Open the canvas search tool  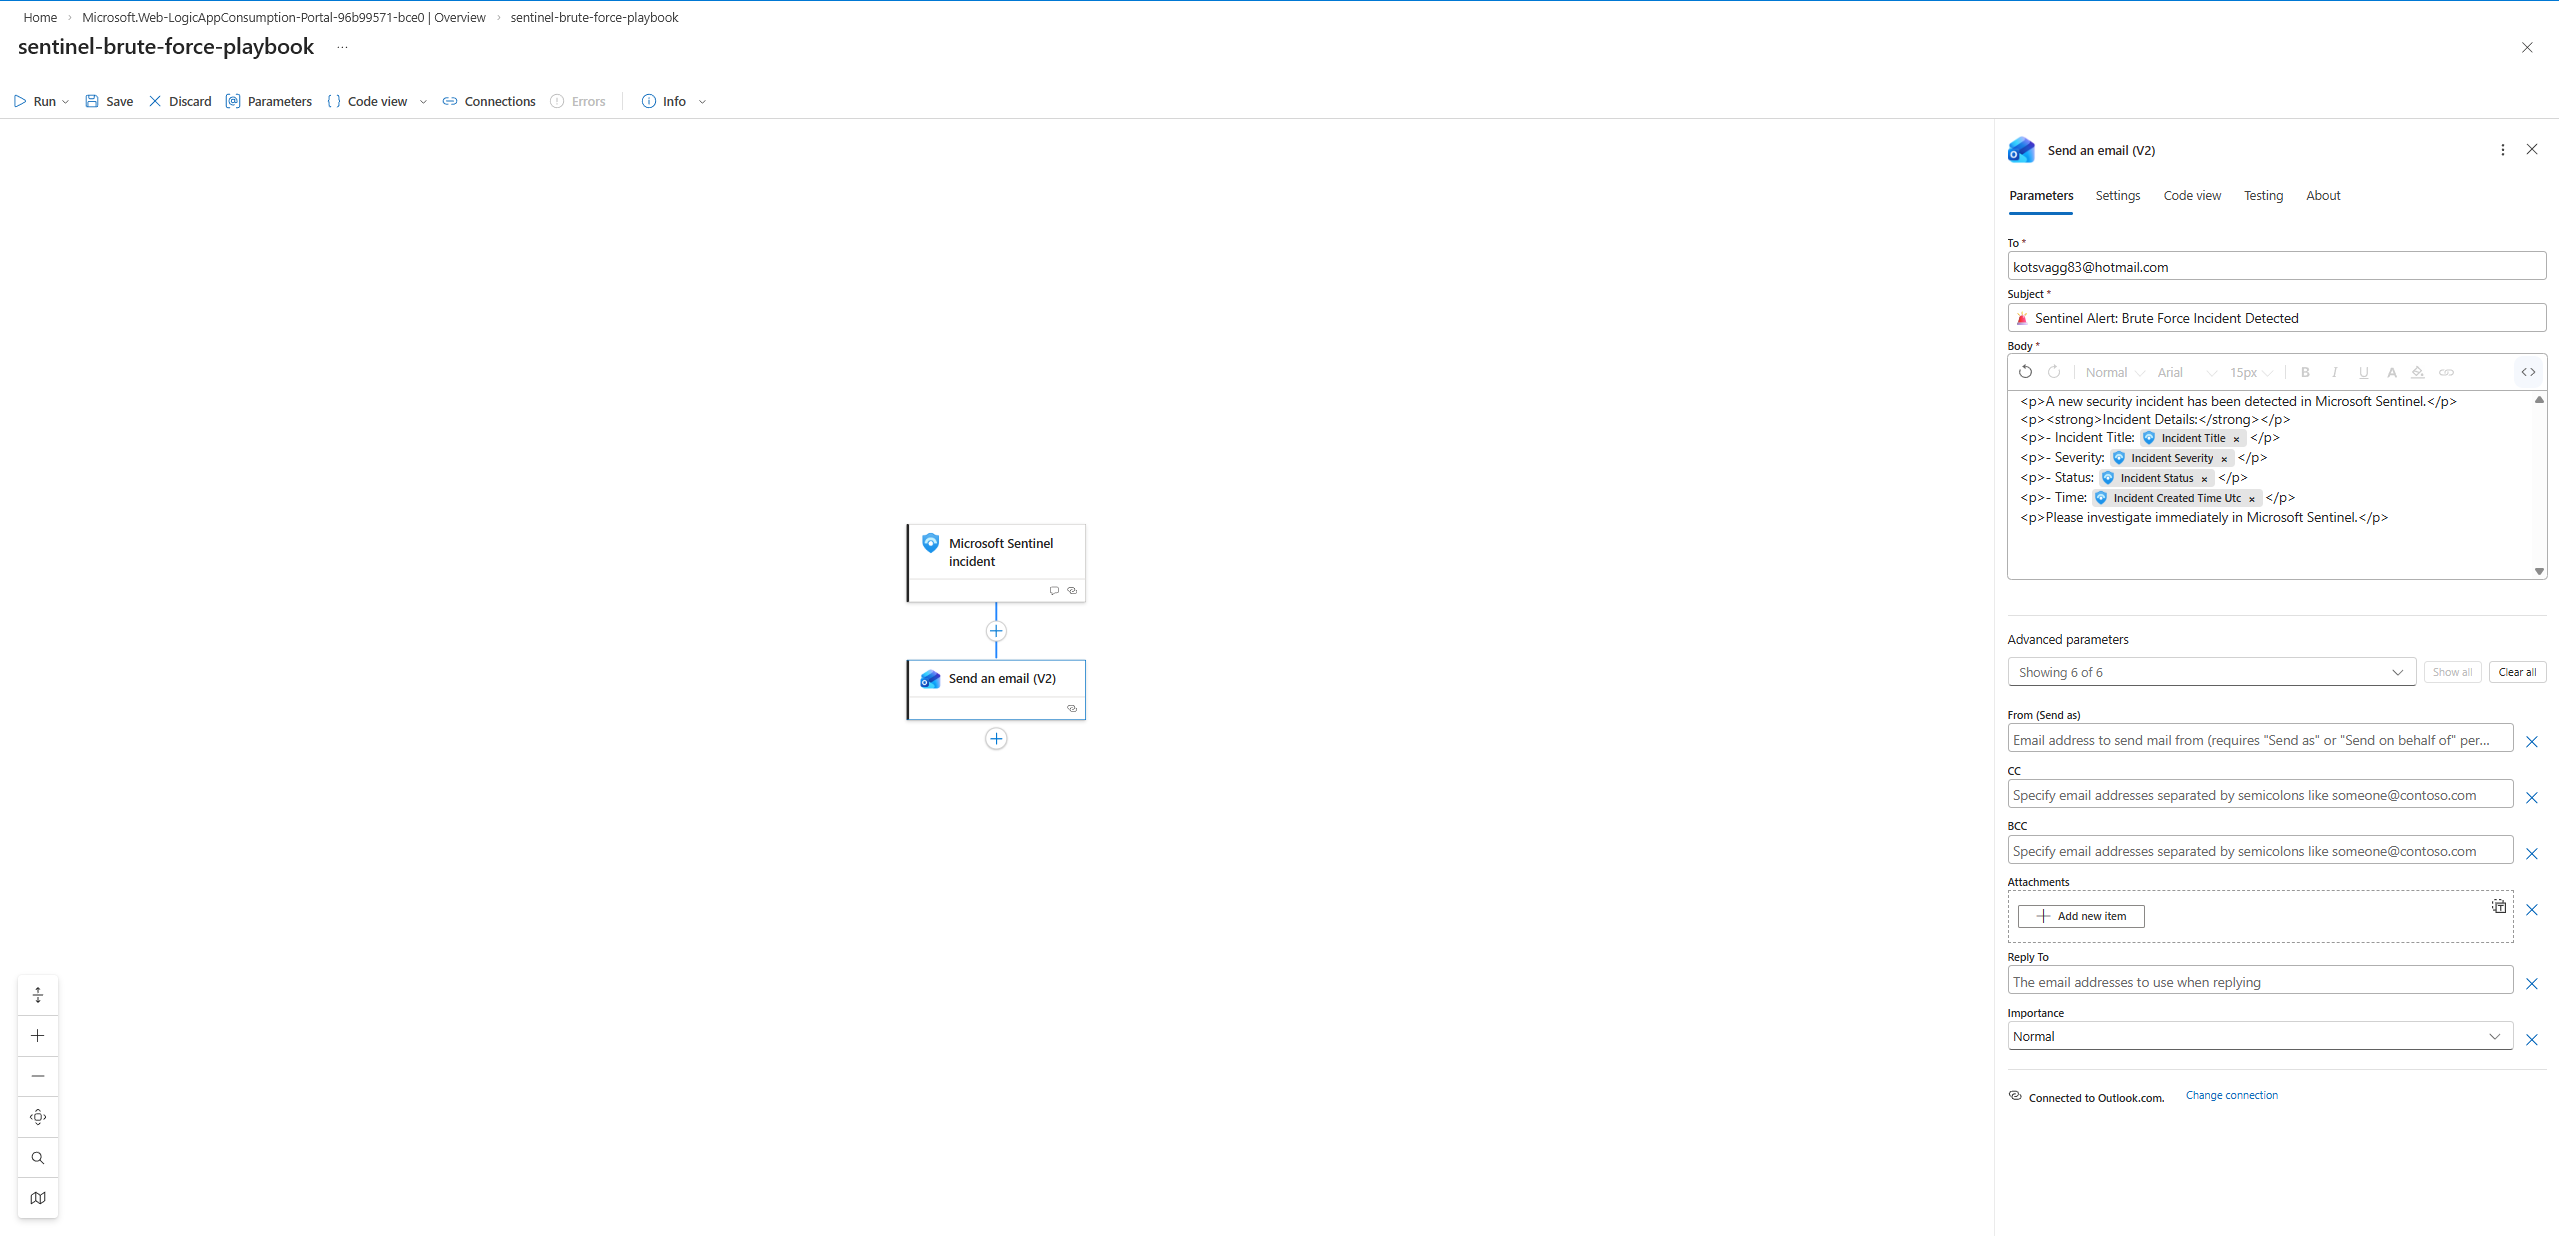37,1157
